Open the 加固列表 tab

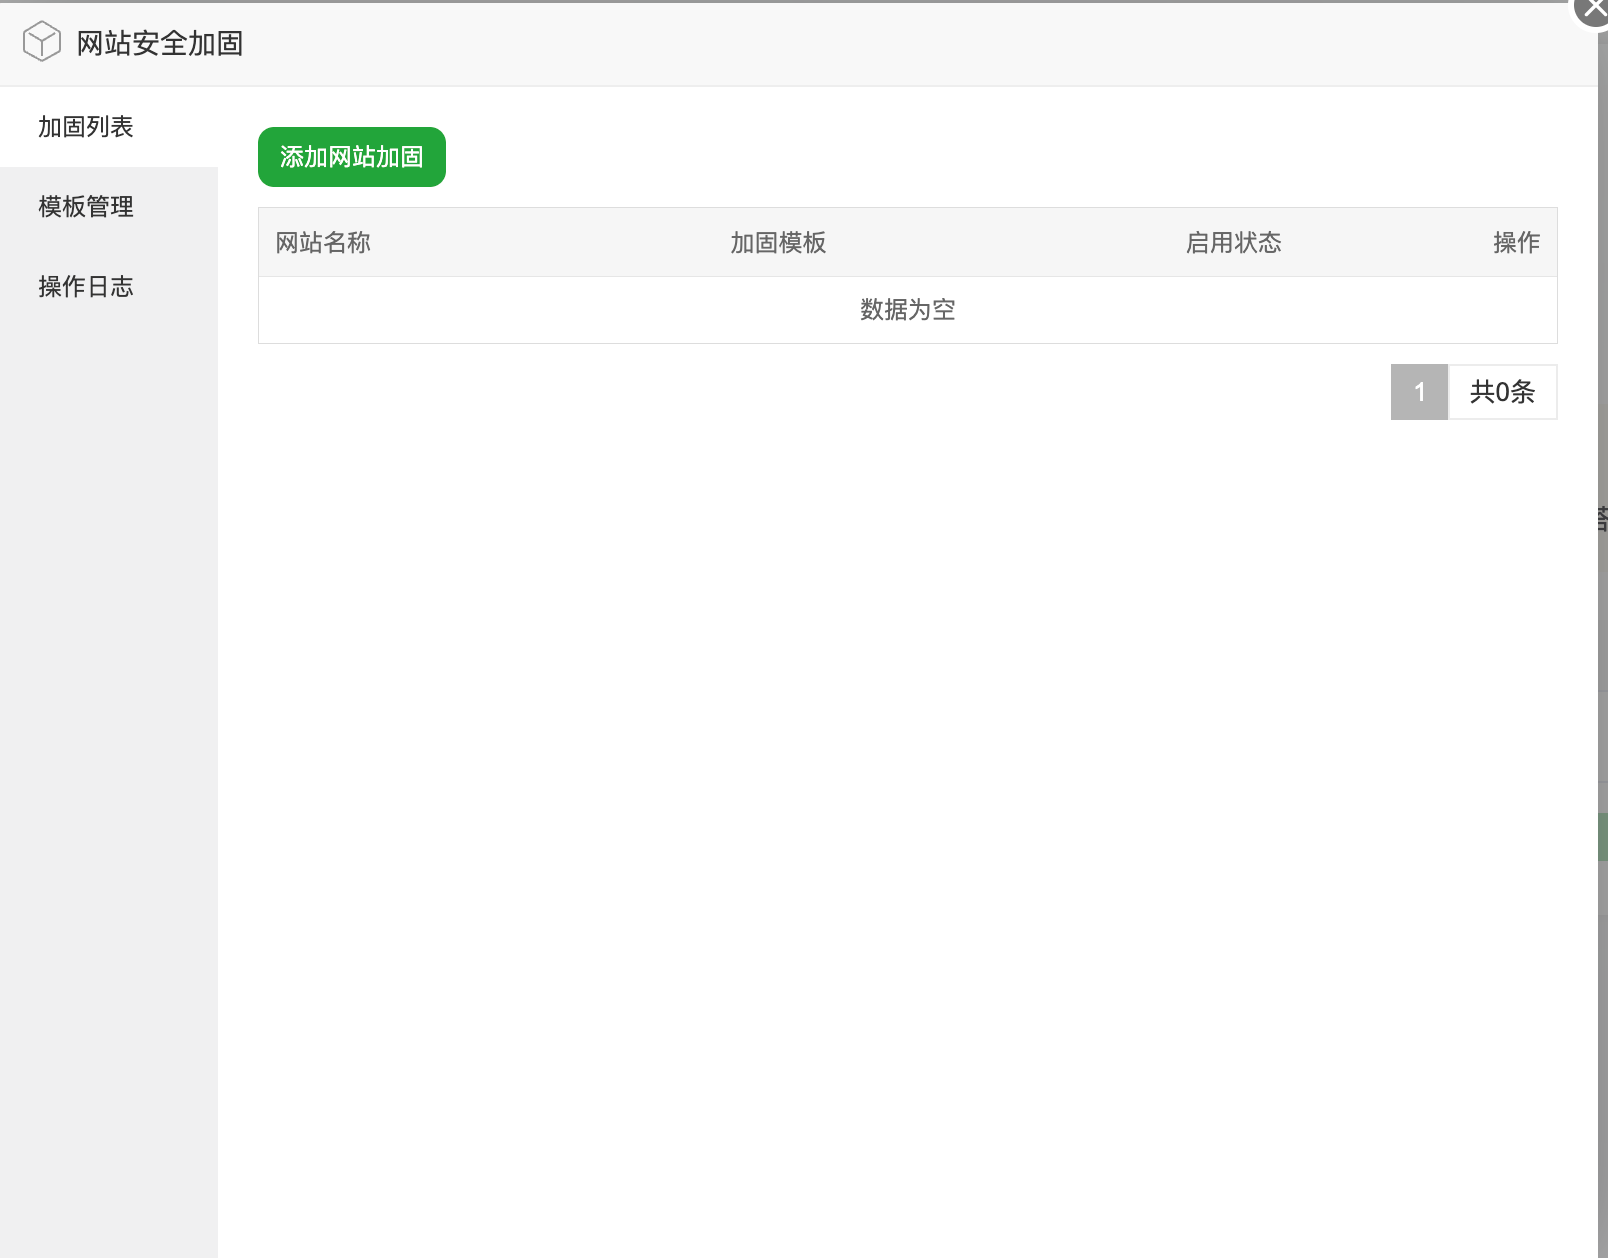(109, 127)
